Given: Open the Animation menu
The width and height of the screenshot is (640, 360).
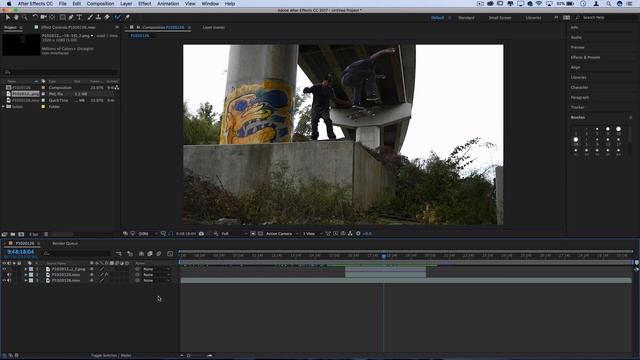Looking at the screenshot, I should click(168, 4).
